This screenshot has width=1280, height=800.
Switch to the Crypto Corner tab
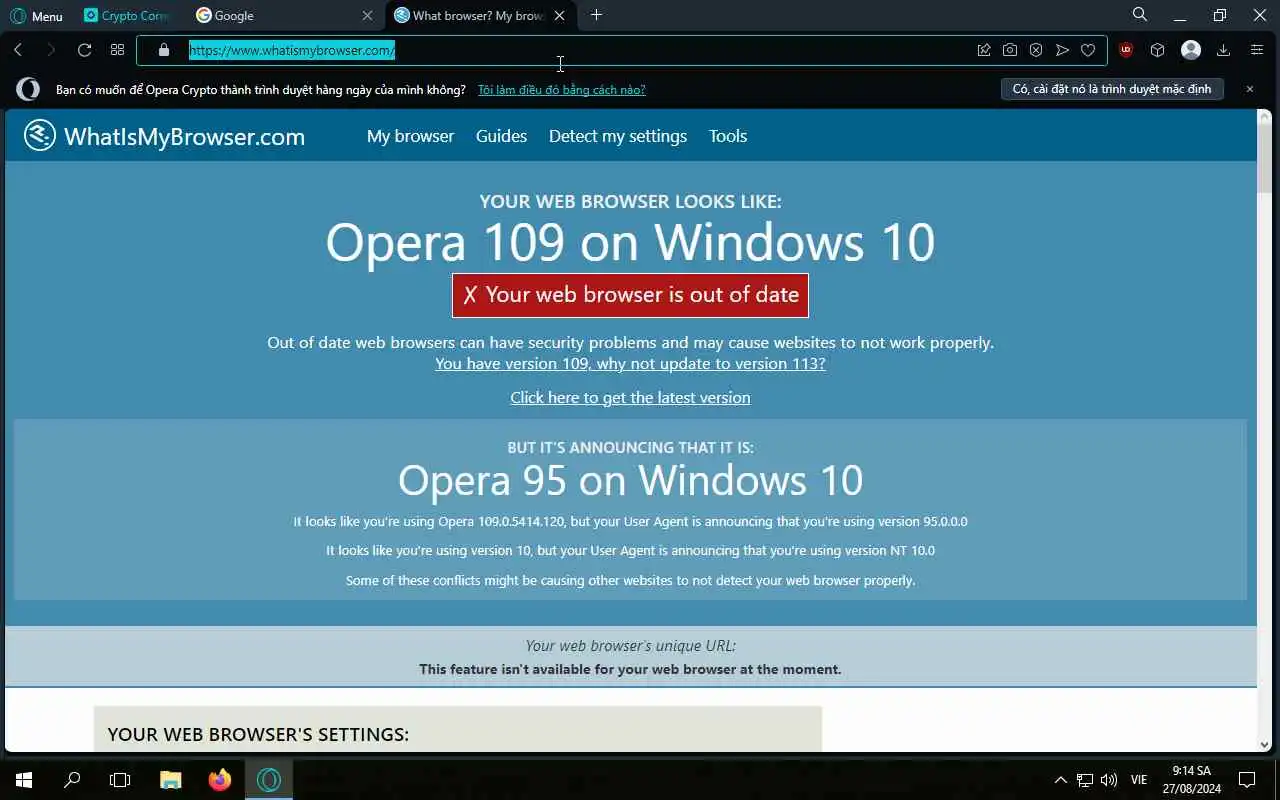(127, 16)
